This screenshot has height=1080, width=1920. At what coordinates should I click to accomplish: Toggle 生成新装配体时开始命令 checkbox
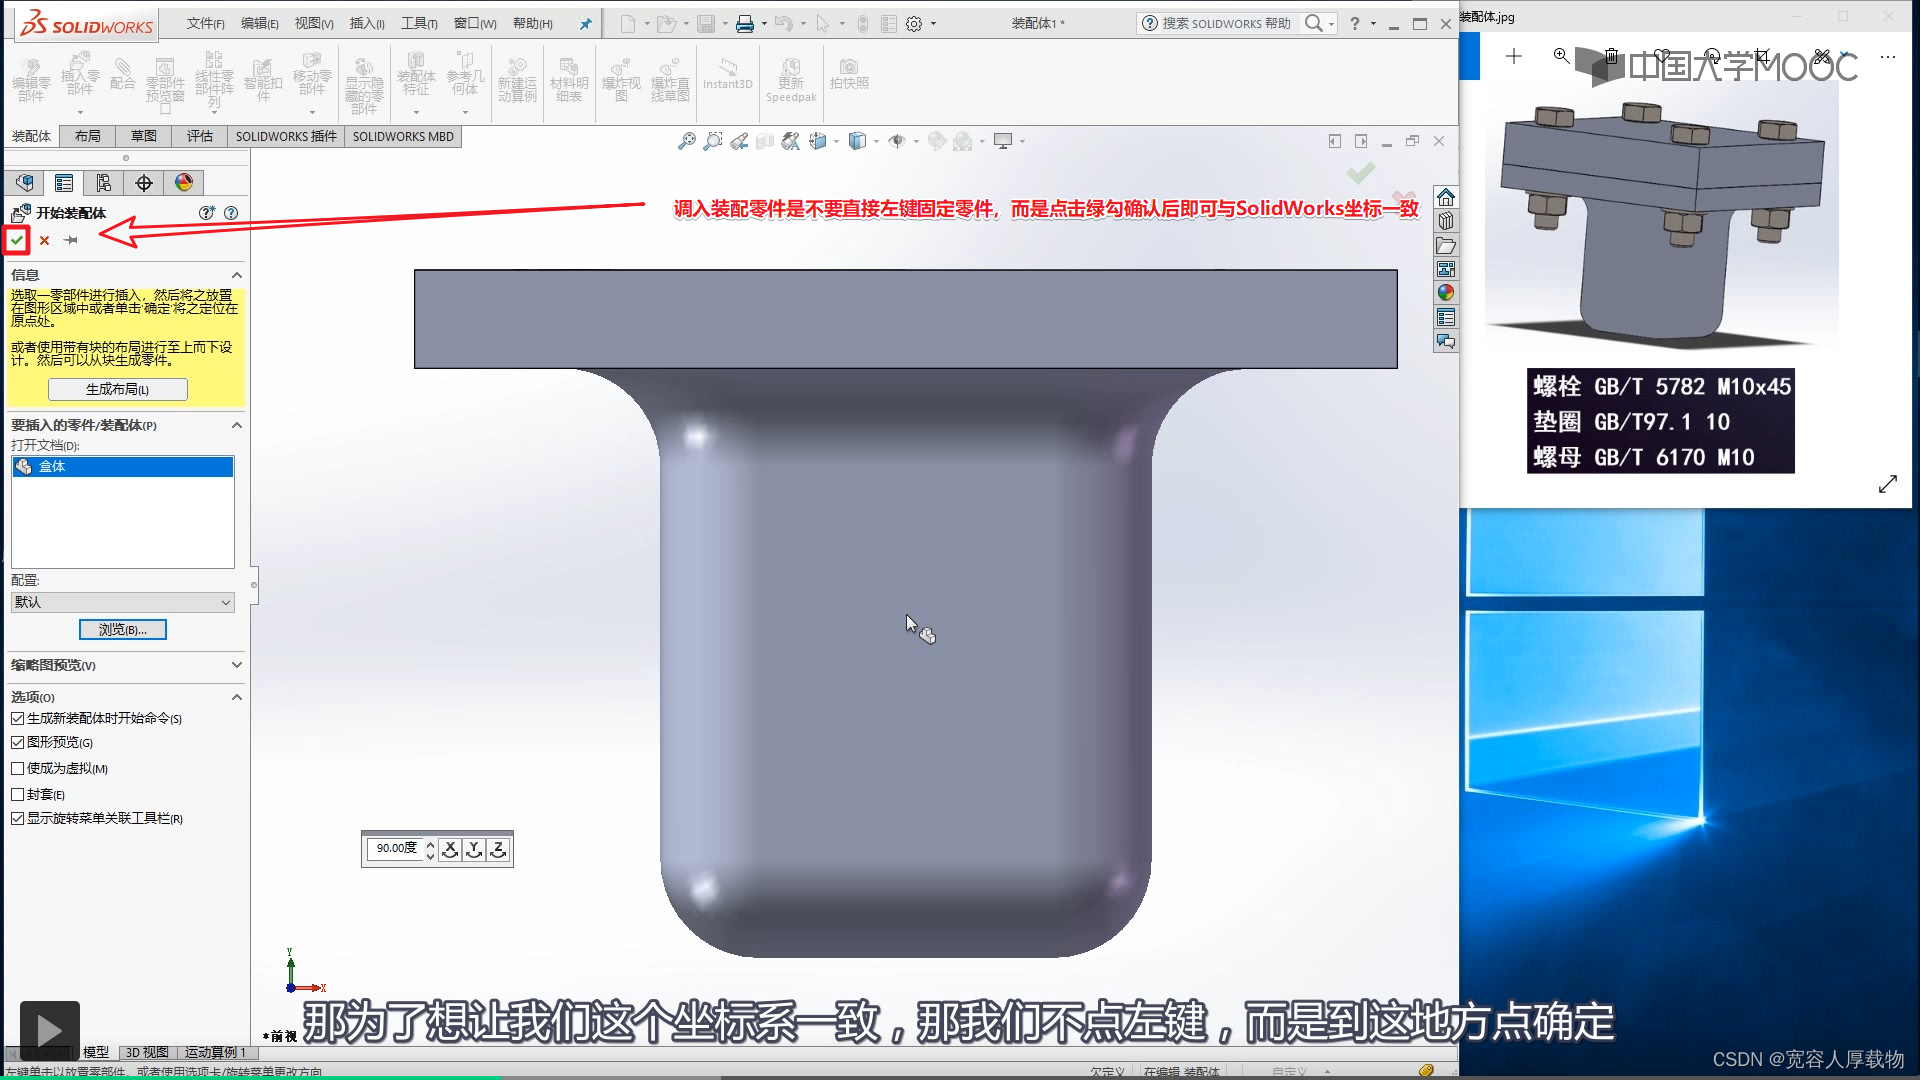(17, 719)
